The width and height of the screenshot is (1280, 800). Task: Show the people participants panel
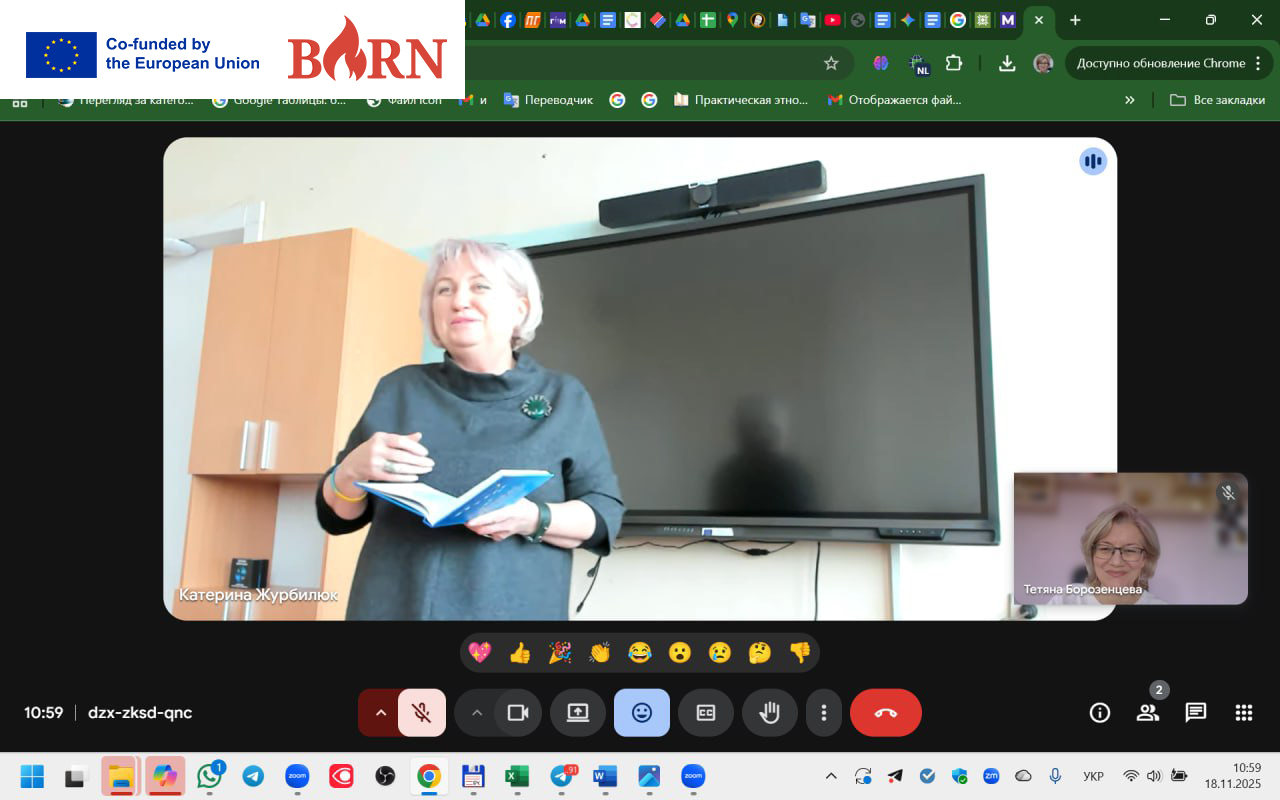point(1147,713)
